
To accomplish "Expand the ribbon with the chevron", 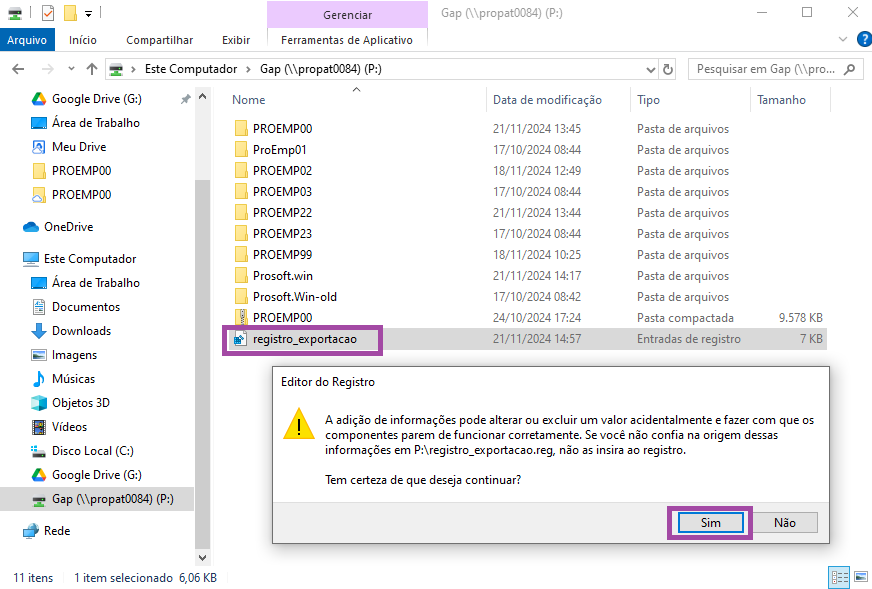I will (x=843, y=39).
